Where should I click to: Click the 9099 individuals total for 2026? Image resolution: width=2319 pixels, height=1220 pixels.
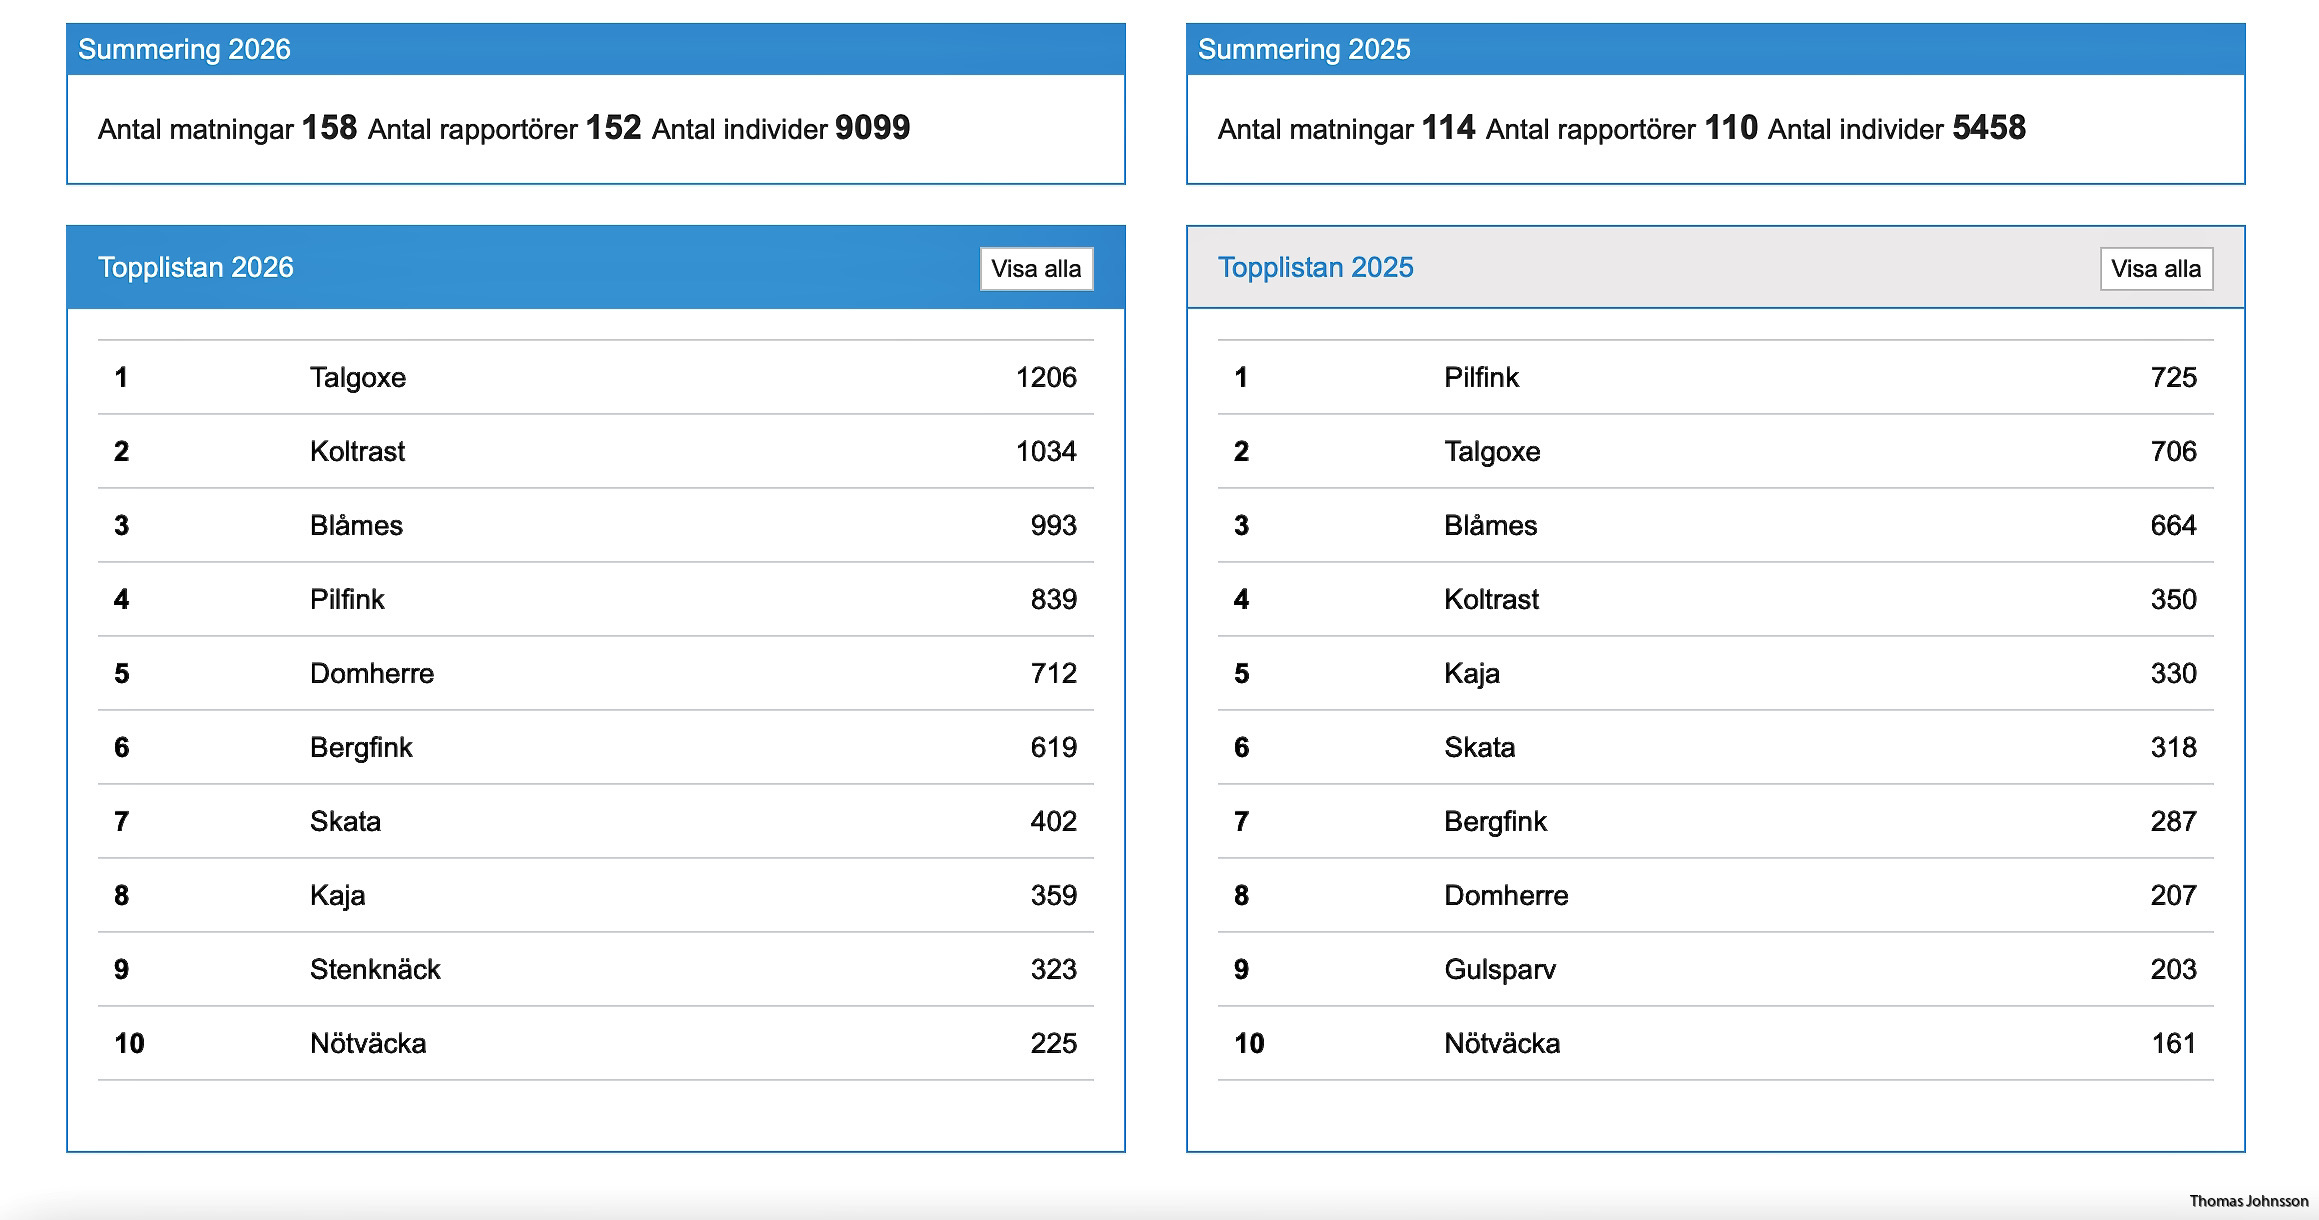[872, 128]
